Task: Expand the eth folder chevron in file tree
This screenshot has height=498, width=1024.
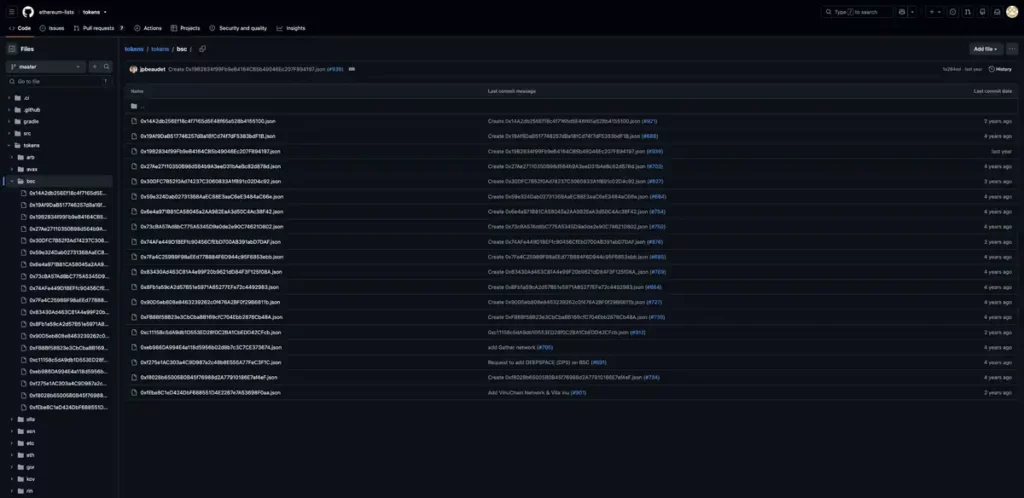Action: (12, 455)
